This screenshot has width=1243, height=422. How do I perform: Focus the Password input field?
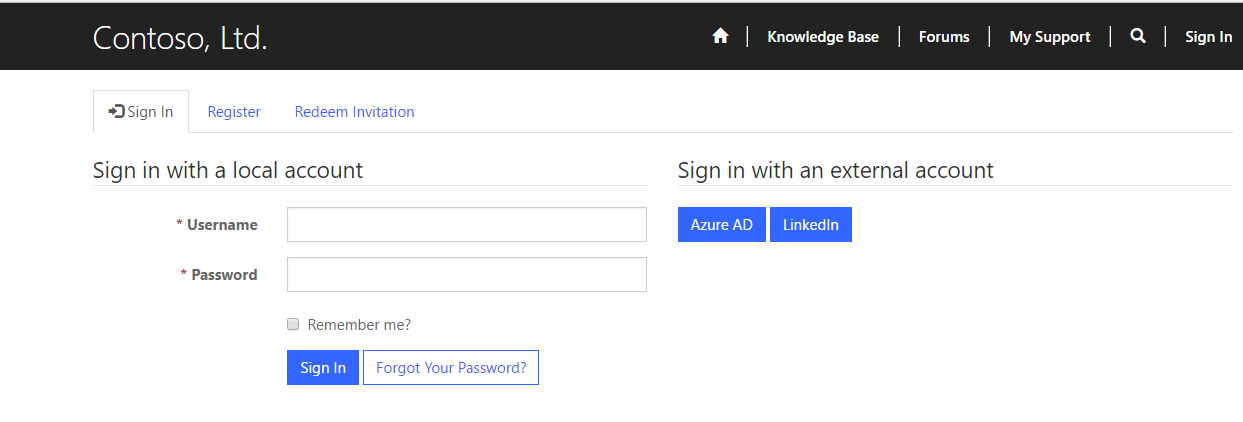point(467,274)
